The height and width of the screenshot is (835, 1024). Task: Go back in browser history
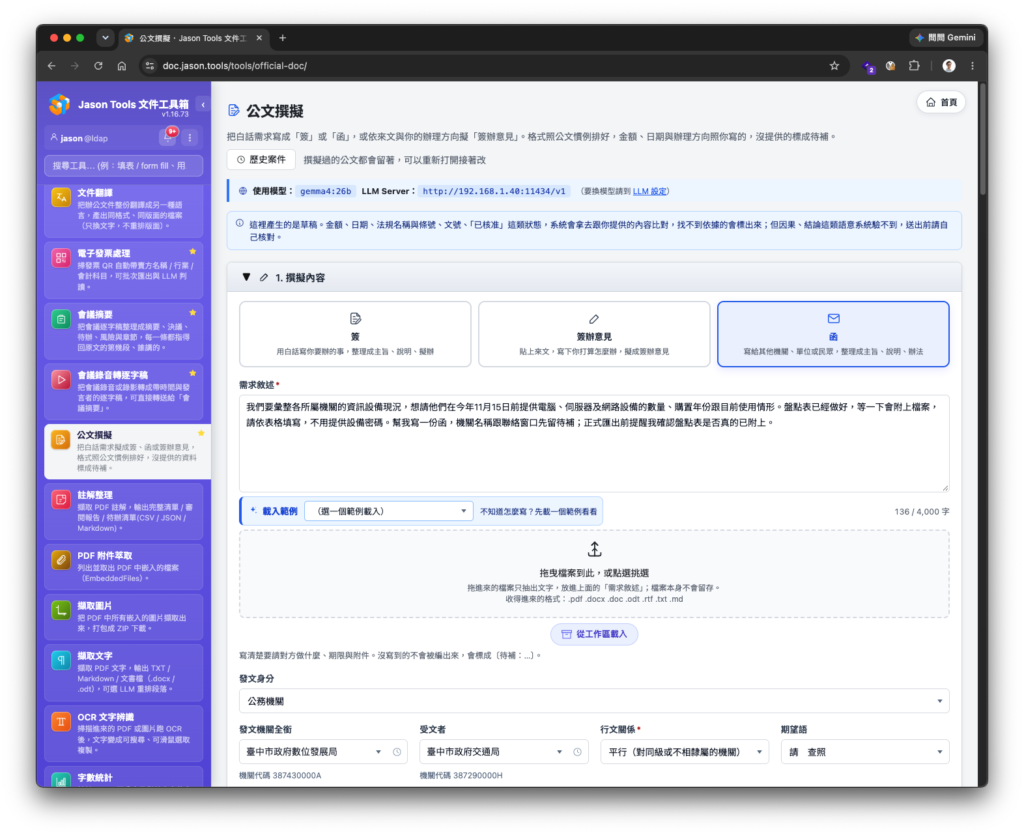coord(52,65)
